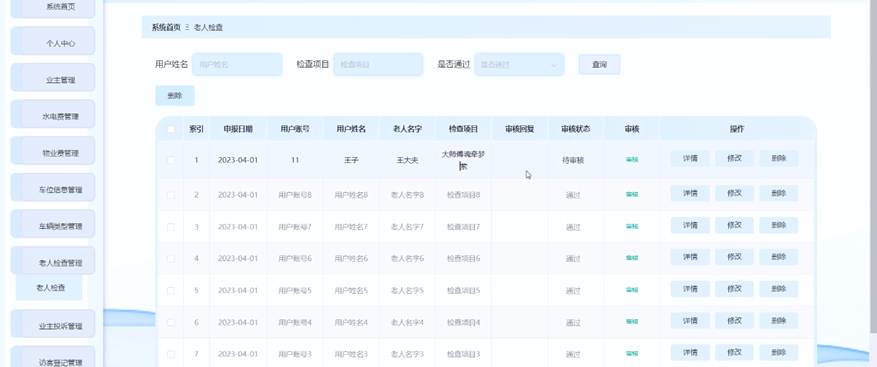Check the checkbox for row 5
This screenshot has height=367, width=877.
coord(171,290)
